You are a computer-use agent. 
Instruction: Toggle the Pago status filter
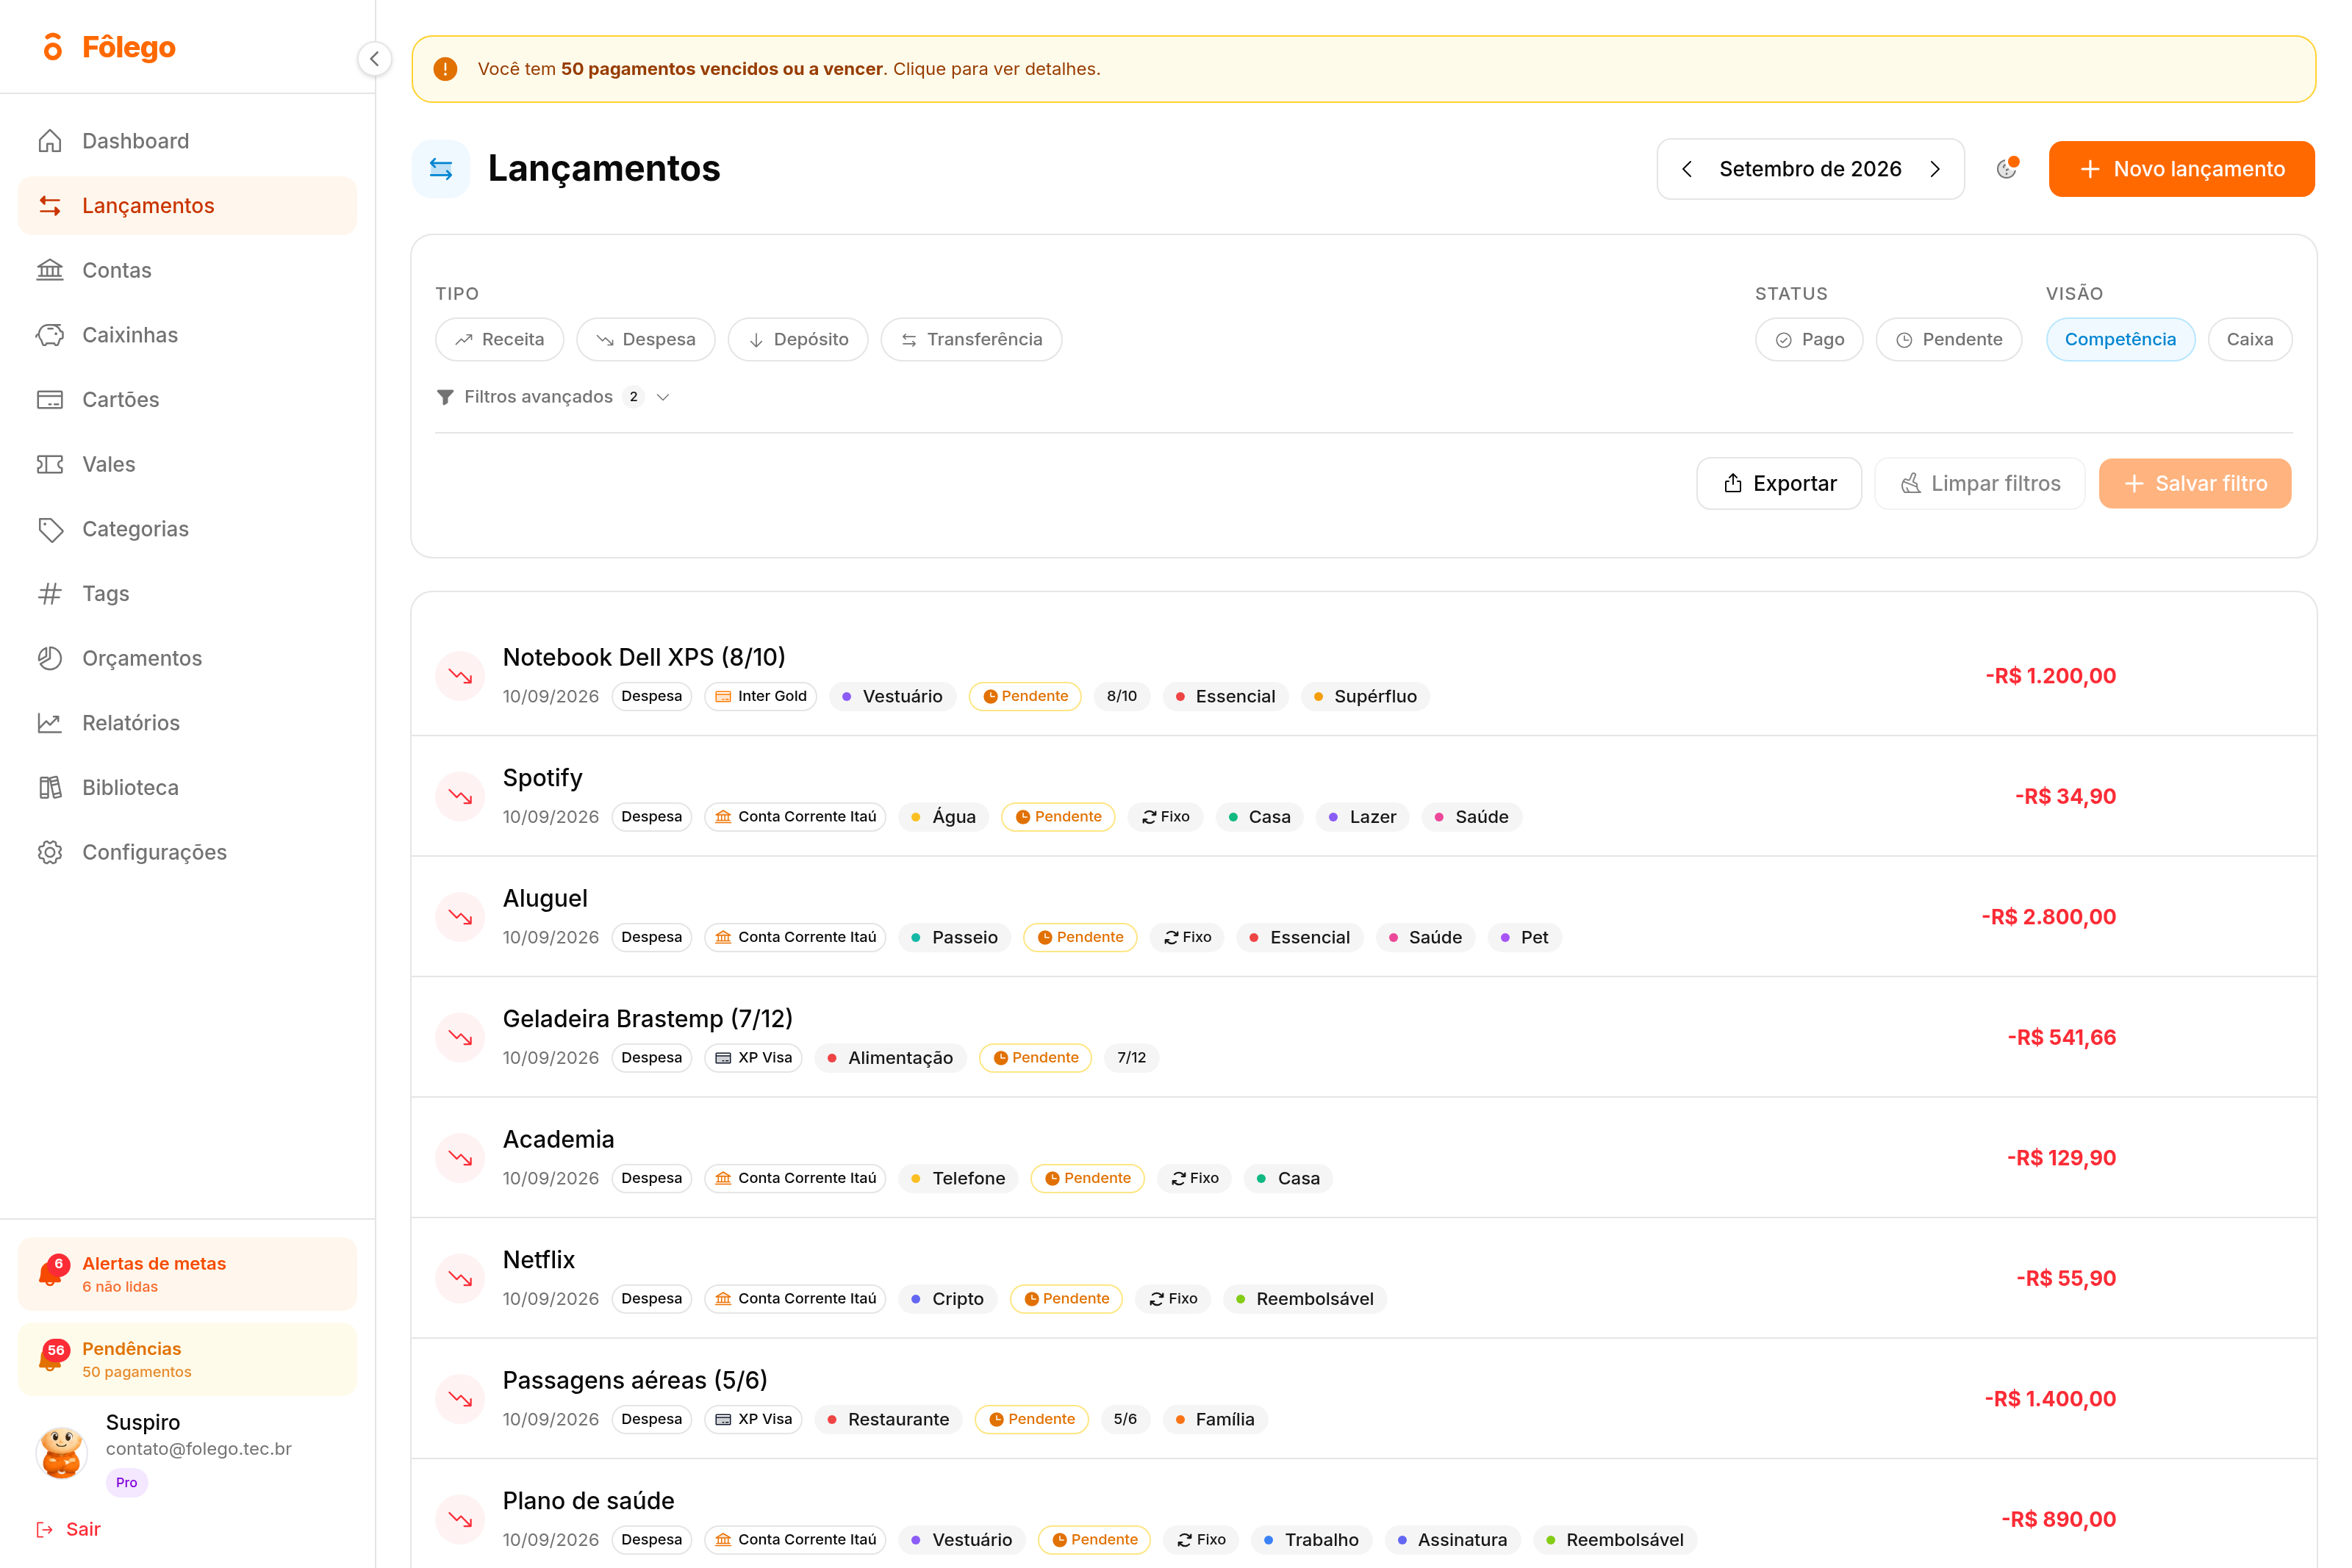1810,340
